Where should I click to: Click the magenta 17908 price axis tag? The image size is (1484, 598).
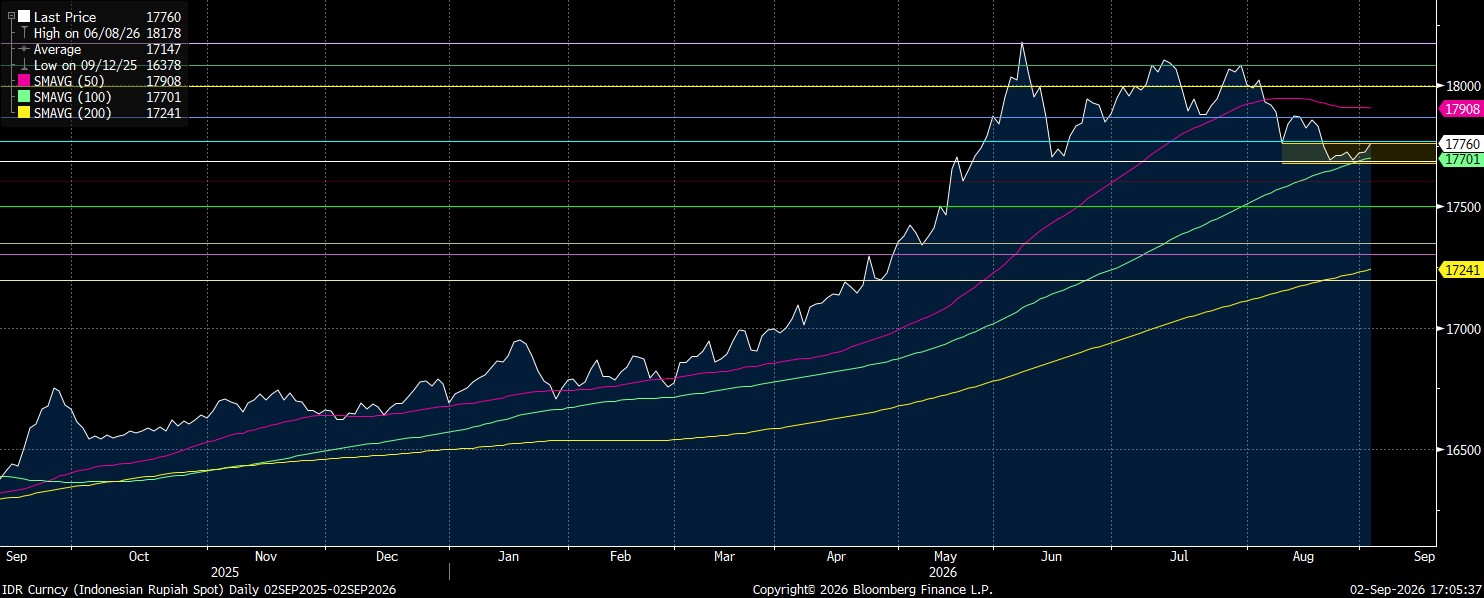1461,108
